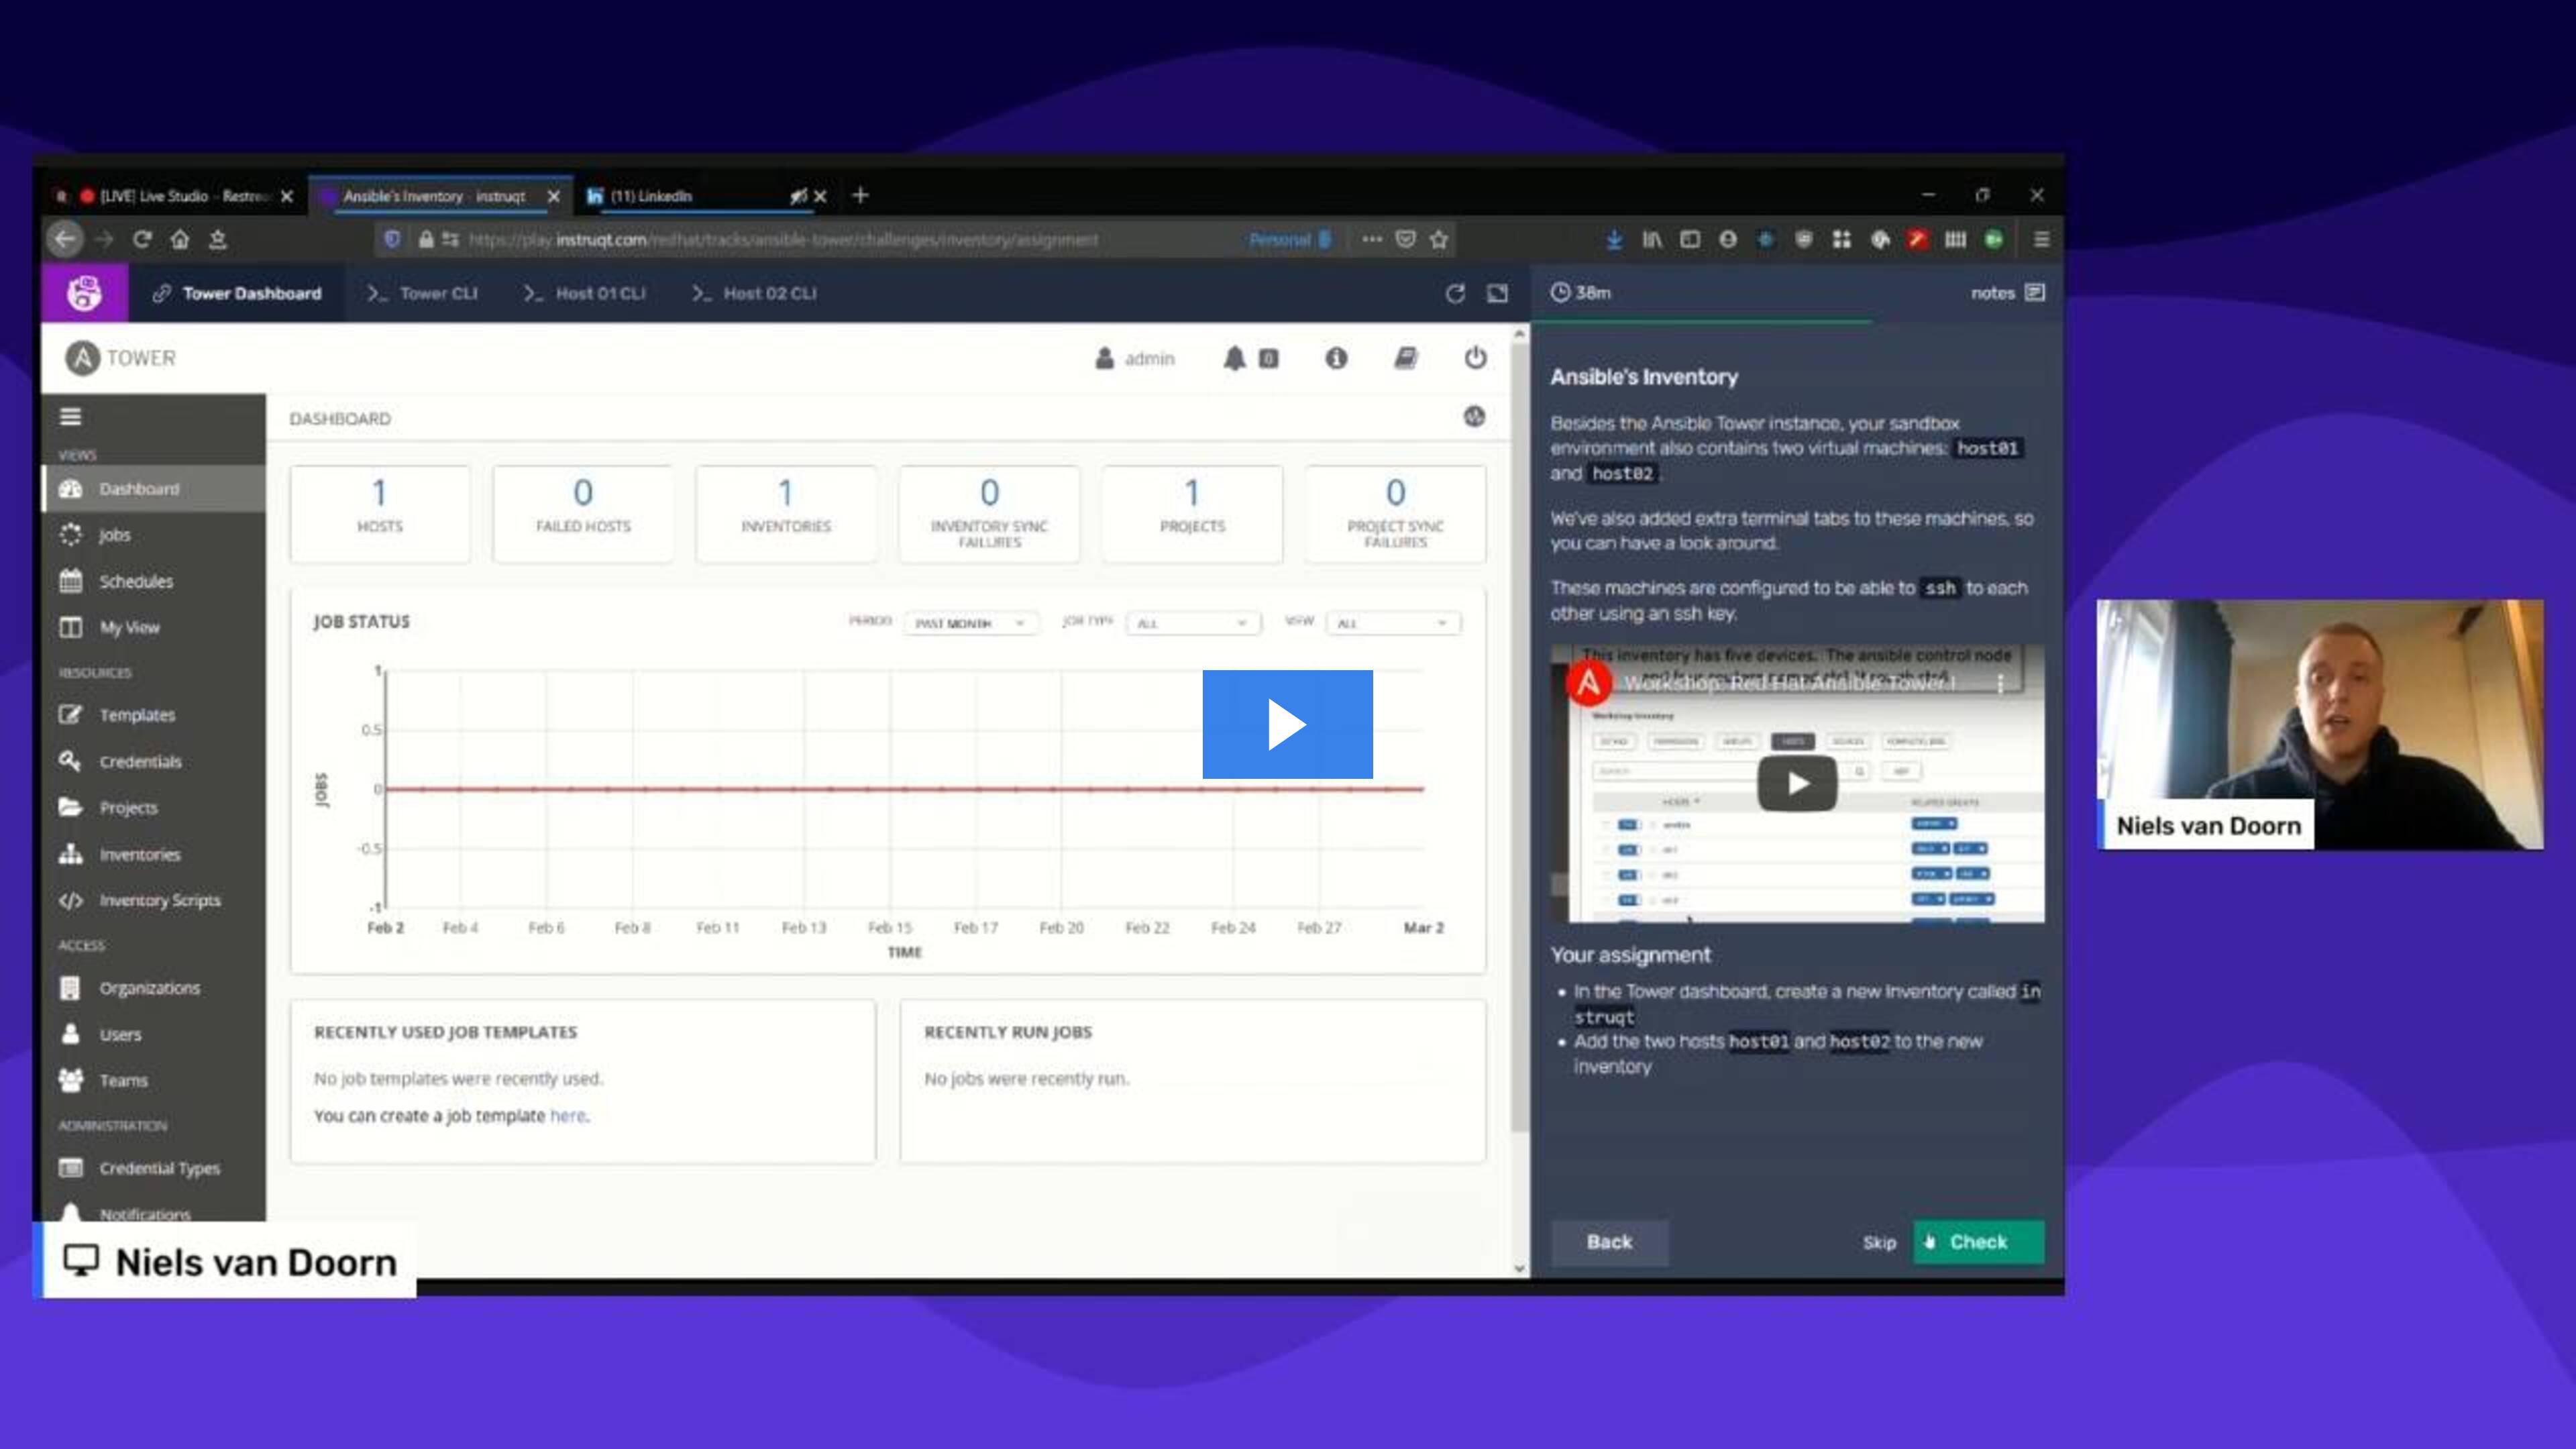
Task: Collapse the sidebar hamburger menu
Action: [70, 416]
